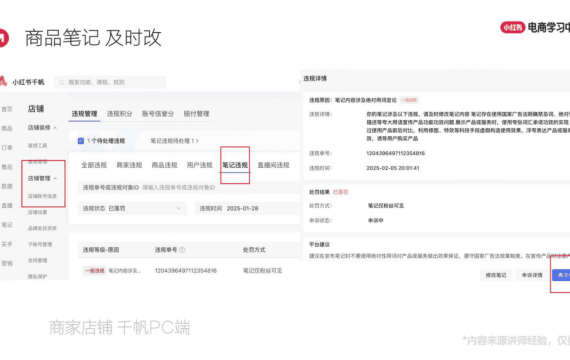
Task: Click the 修改笔记 button
Action: tap(496, 275)
